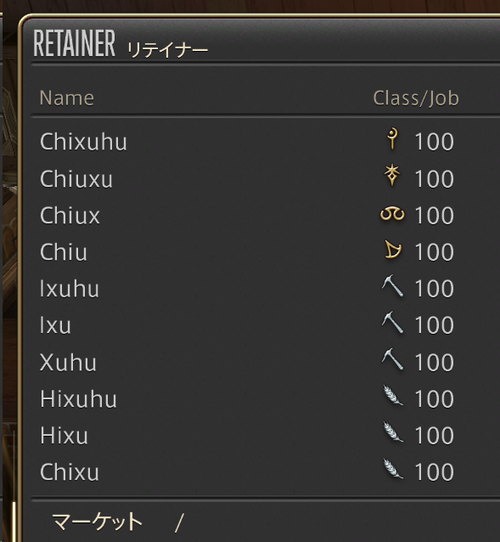Click Hixuhu's botanist leaf icon
This screenshot has width=500, height=542.
[x=393, y=395]
